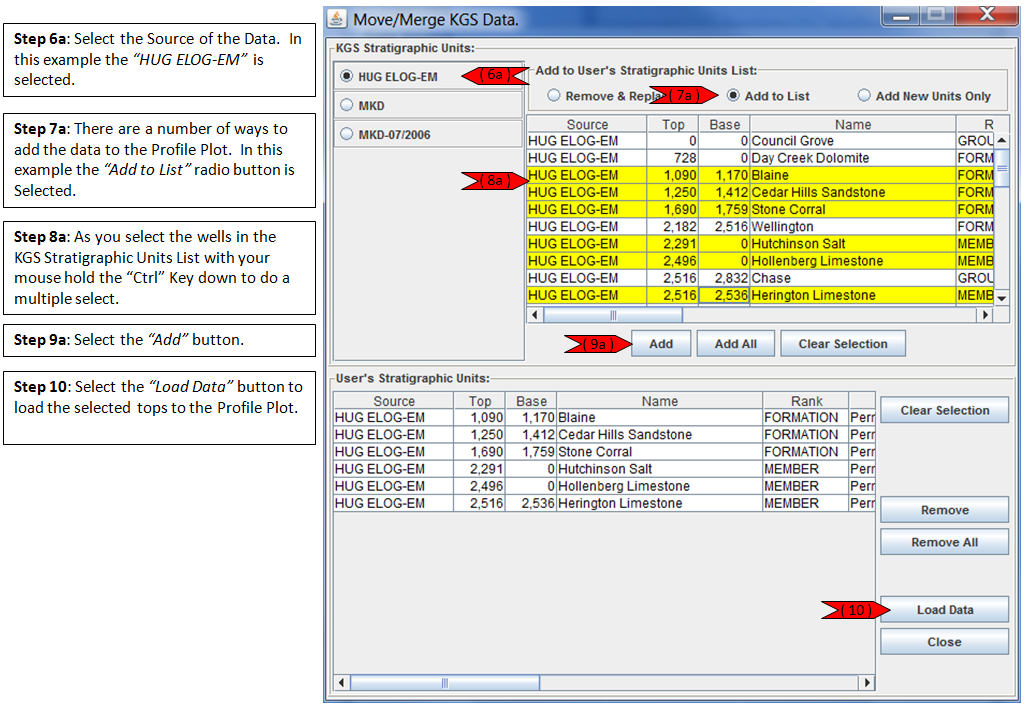The height and width of the screenshot is (712, 1025).
Task: Click MEMBER rank in user's Hutchinson Salt row
Action: tap(806, 469)
